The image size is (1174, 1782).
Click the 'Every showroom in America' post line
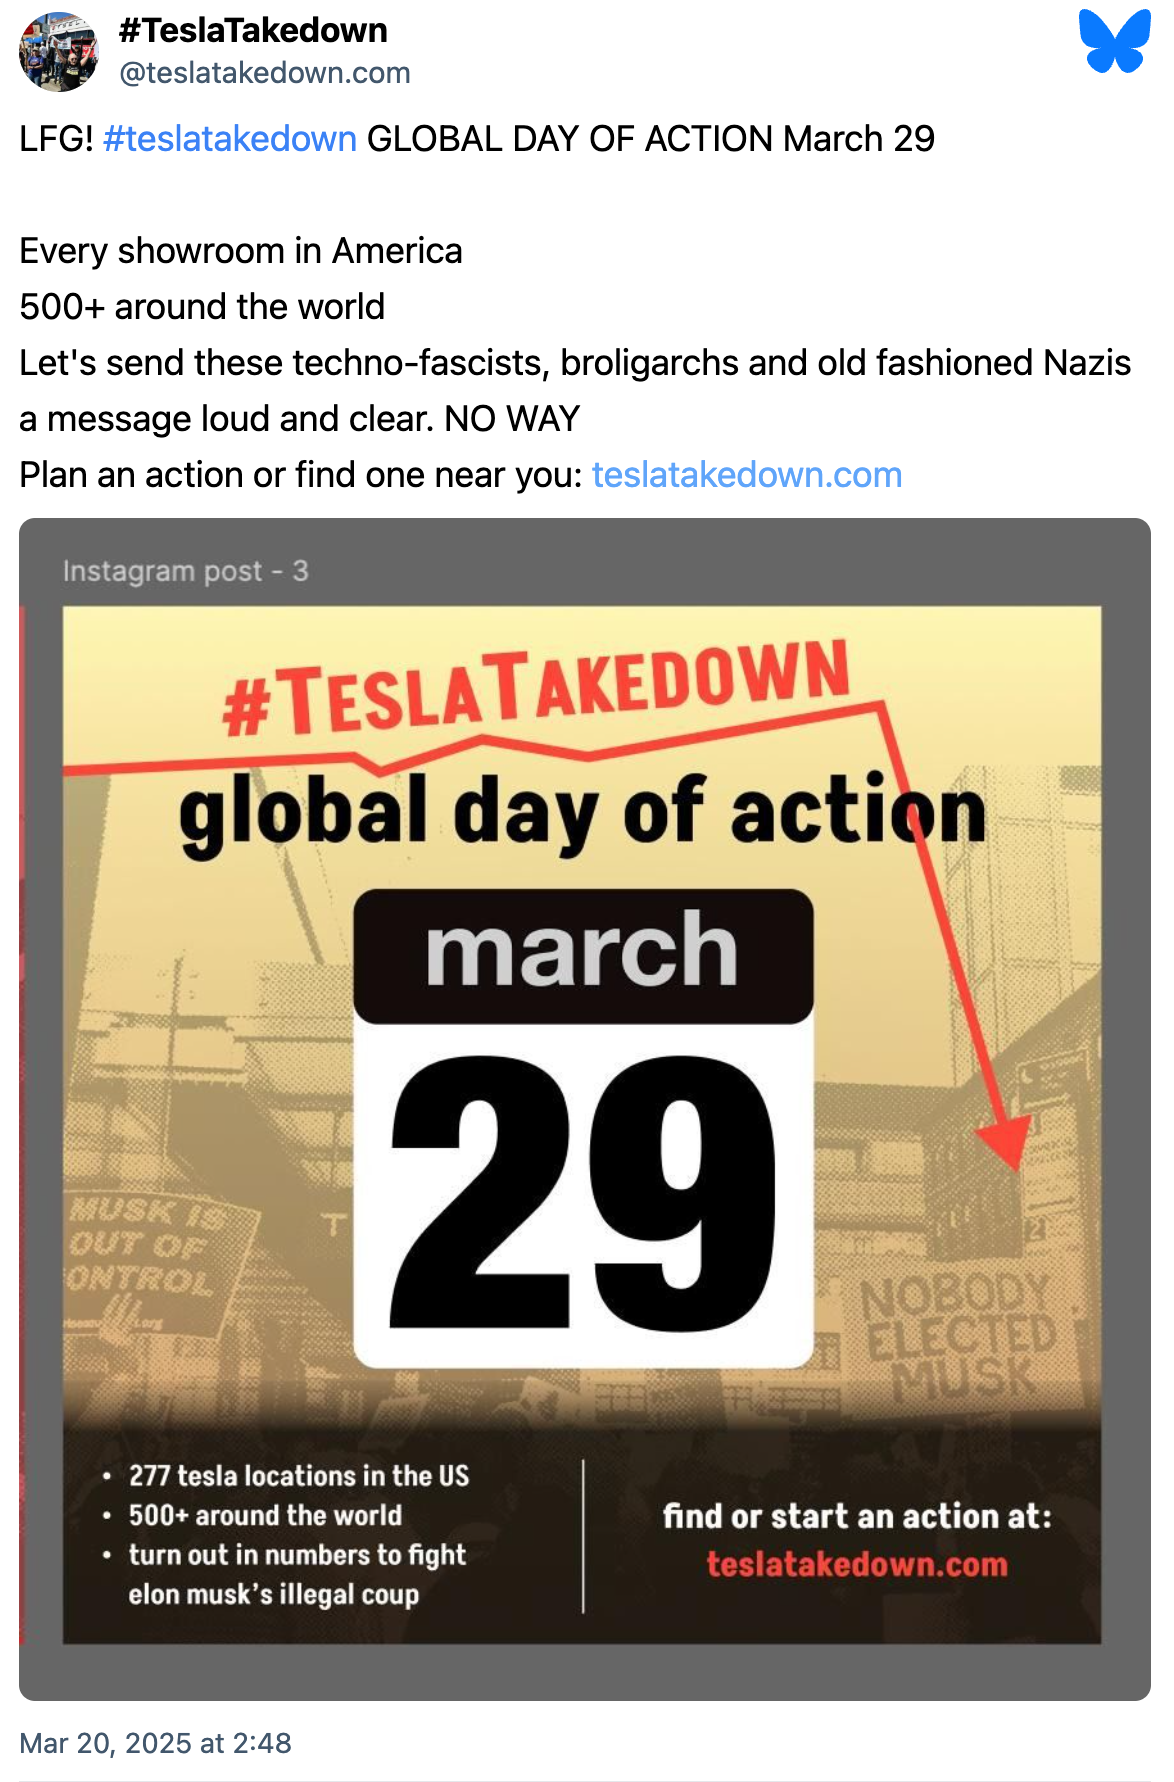[241, 251]
